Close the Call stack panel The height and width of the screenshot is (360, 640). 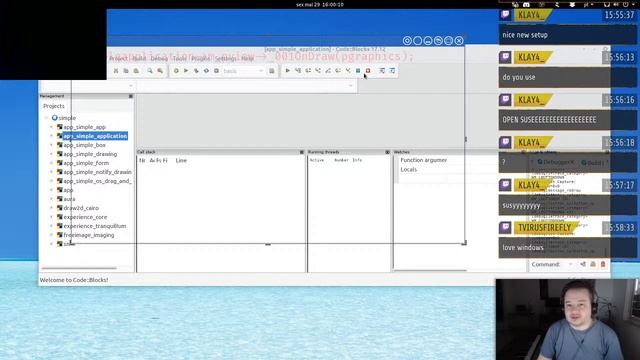click(302, 152)
